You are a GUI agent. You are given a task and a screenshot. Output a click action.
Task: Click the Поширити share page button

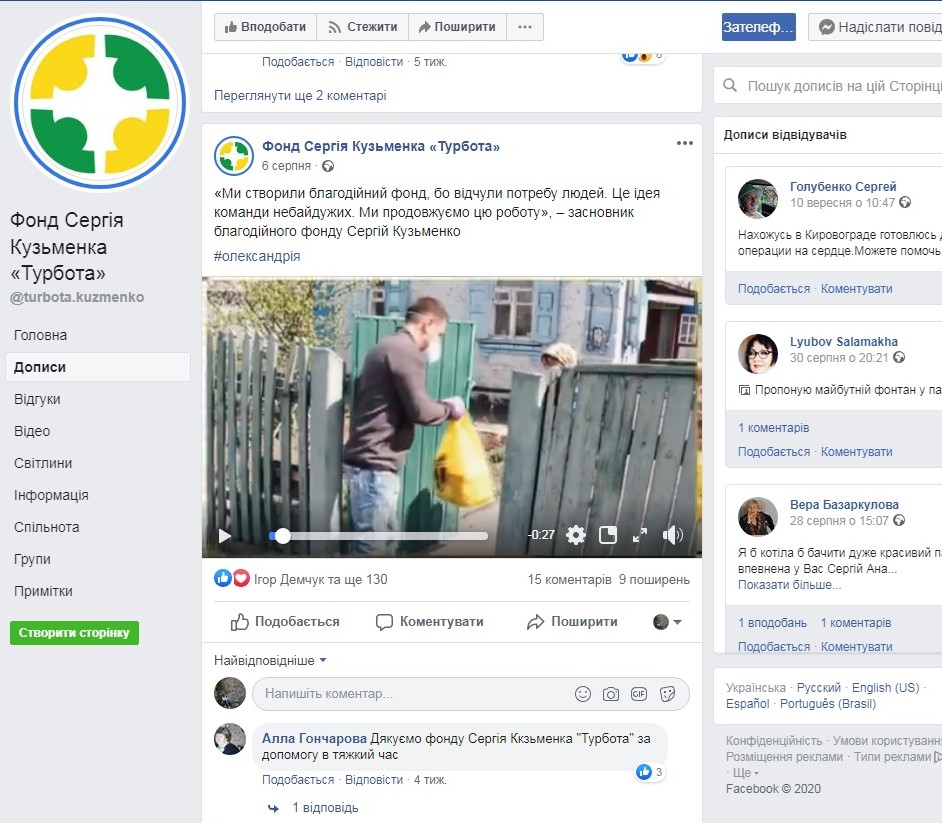coord(457,27)
